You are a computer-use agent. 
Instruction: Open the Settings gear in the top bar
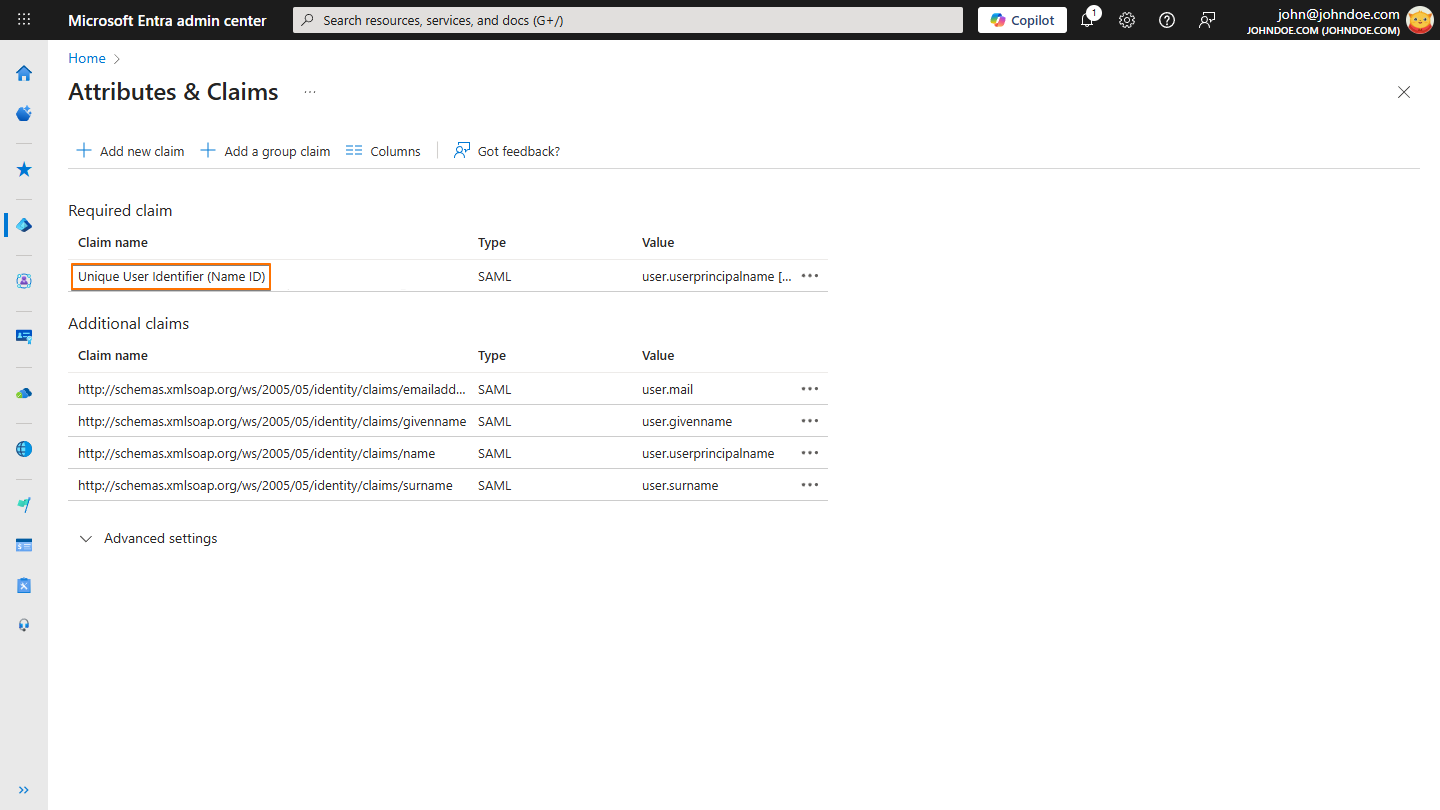point(1127,20)
